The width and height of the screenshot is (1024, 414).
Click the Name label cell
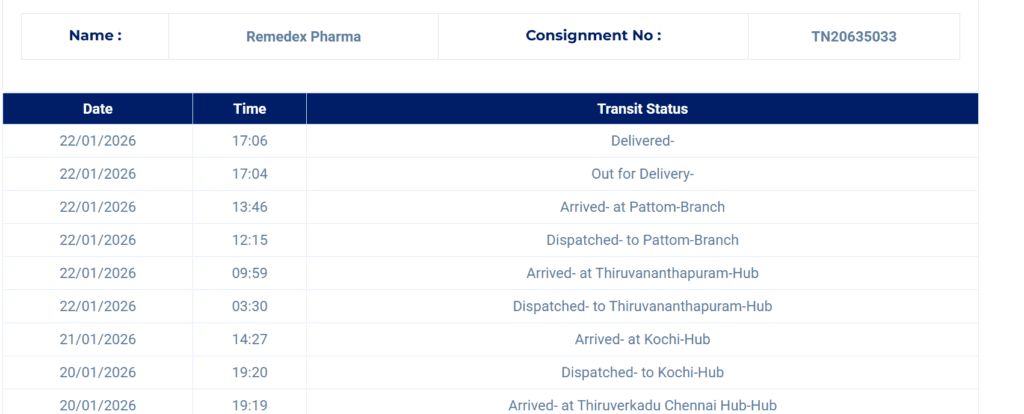(95, 36)
